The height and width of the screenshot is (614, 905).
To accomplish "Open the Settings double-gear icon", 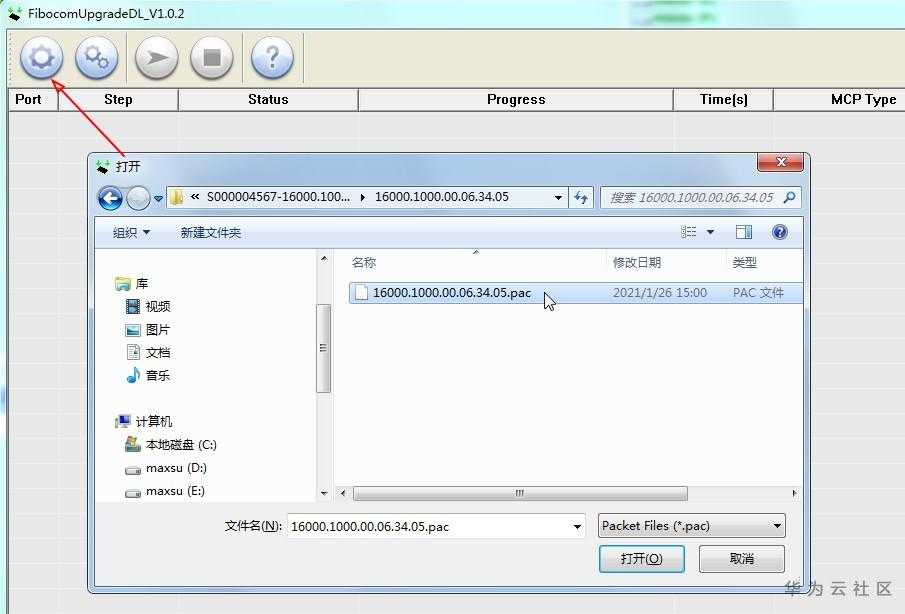I will (x=96, y=57).
